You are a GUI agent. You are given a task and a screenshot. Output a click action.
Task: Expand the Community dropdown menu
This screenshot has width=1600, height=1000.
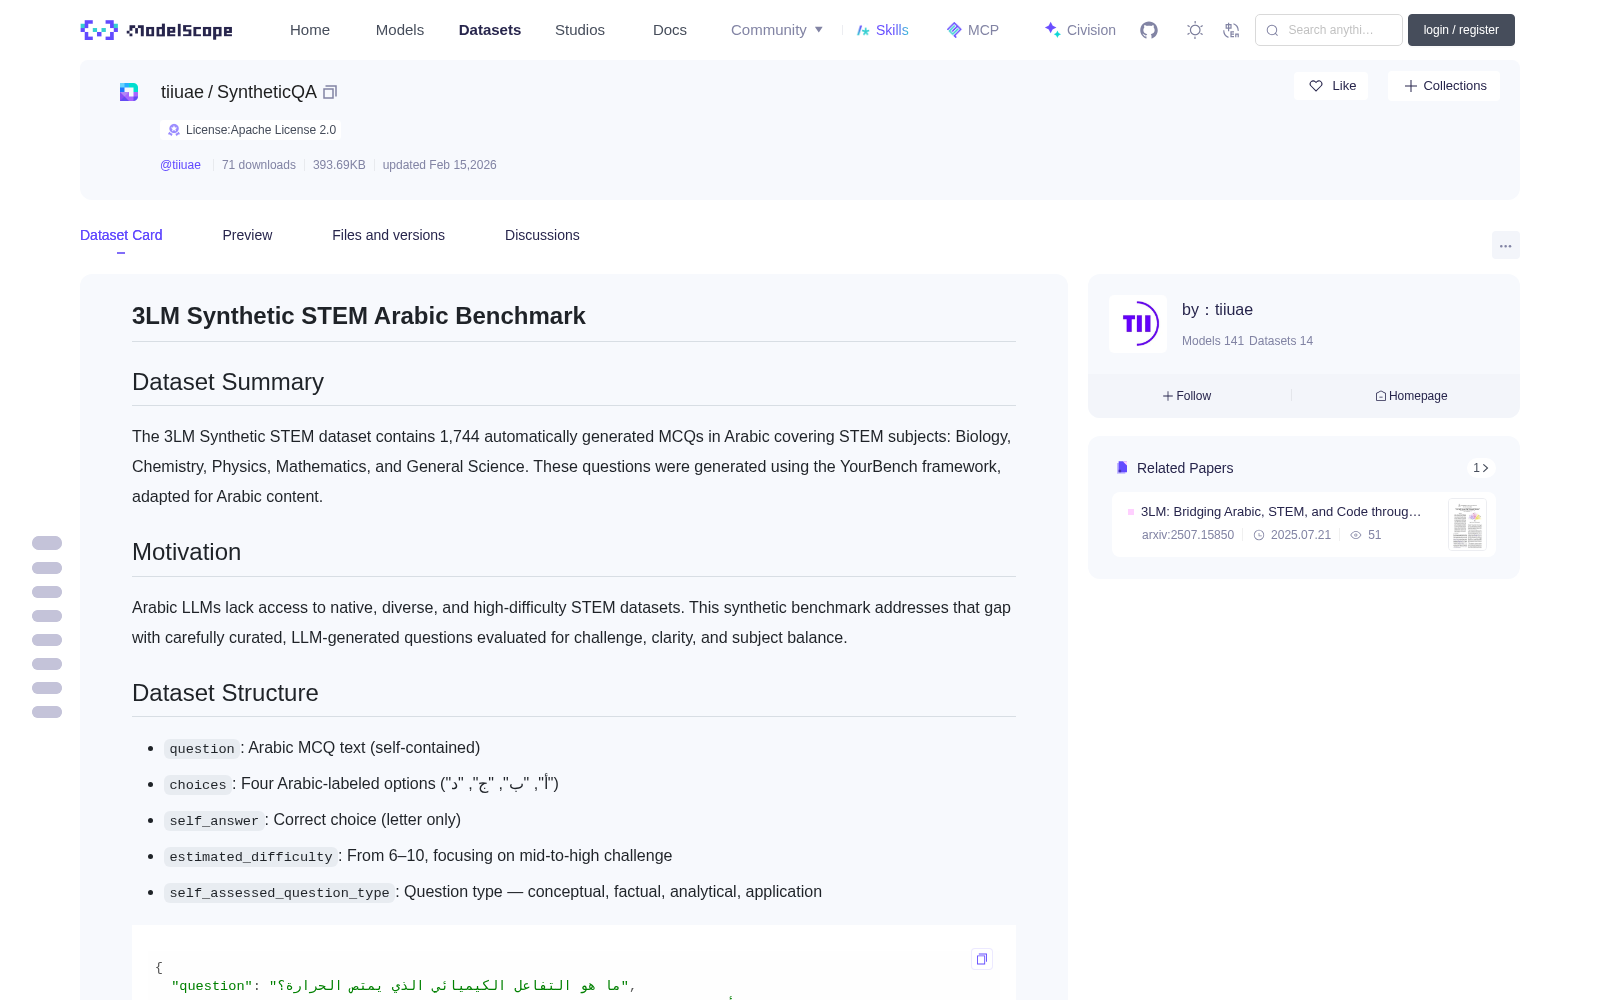[777, 30]
